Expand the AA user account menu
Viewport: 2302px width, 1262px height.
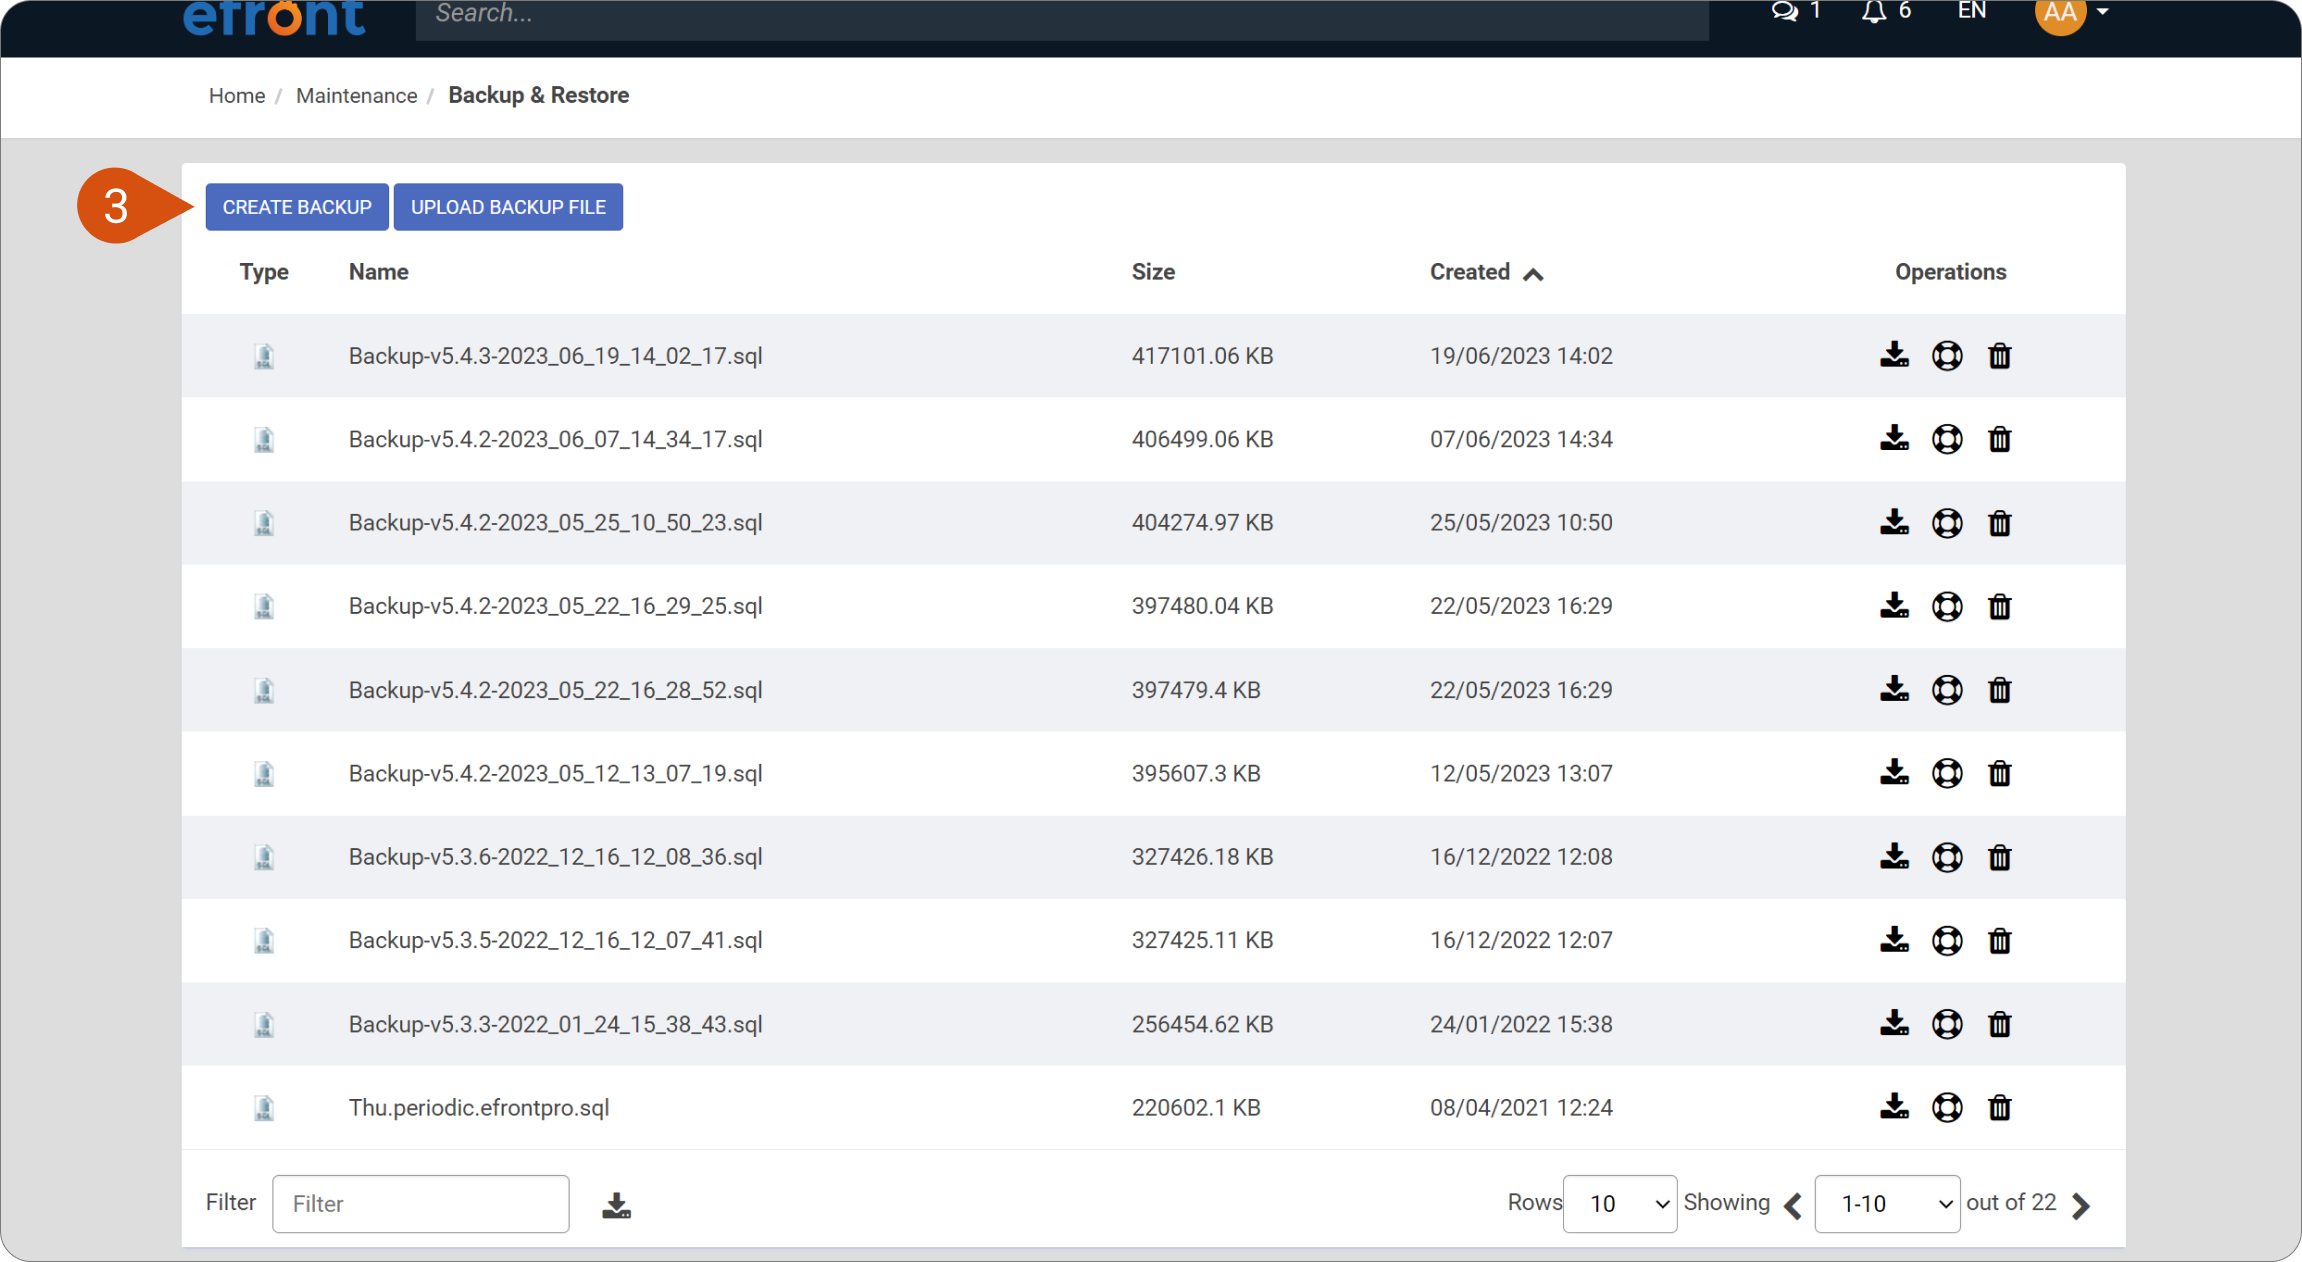2072,13
